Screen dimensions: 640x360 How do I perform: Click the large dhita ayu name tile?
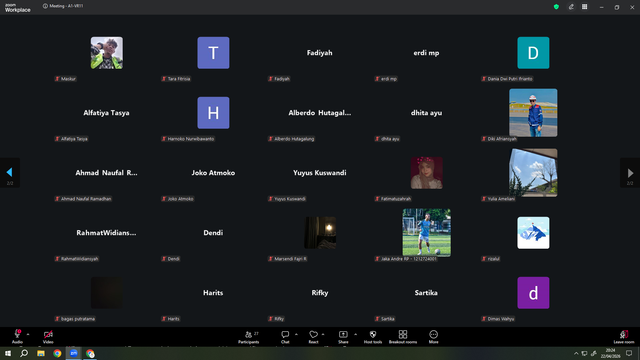coord(426,113)
